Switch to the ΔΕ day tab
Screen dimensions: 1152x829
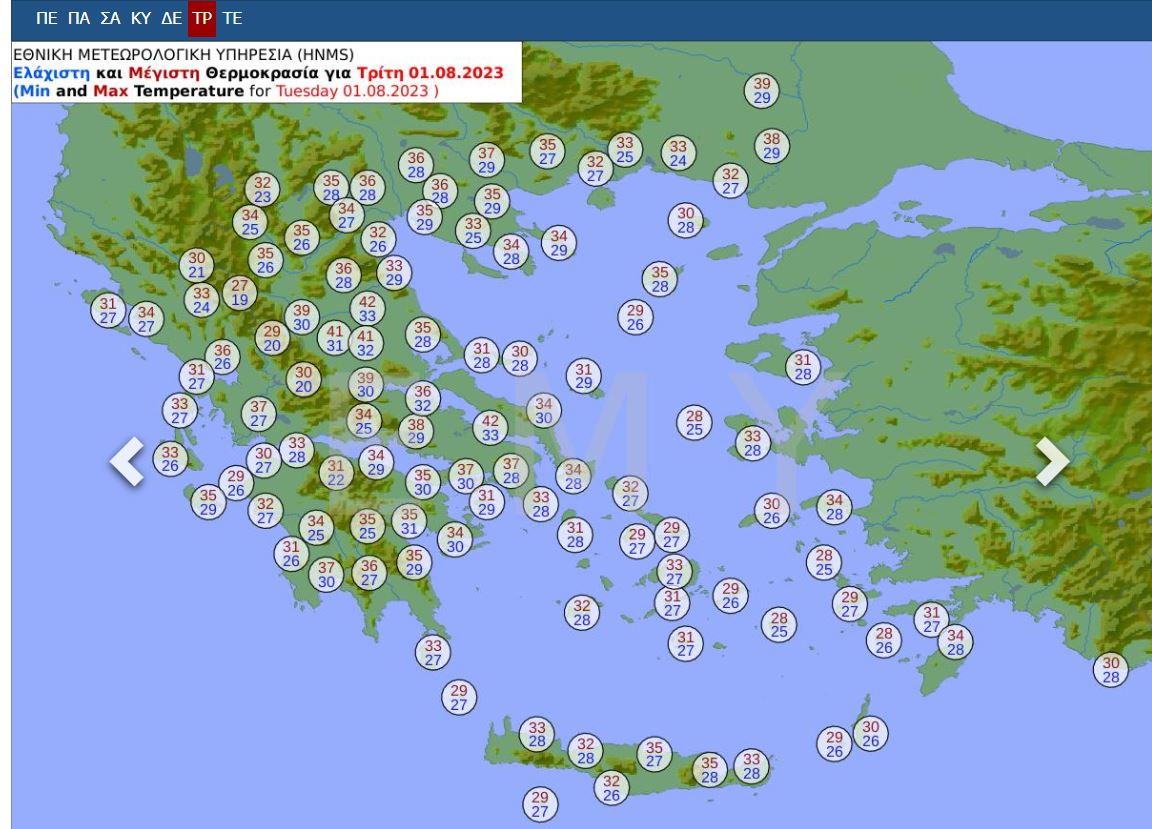click(172, 18)
